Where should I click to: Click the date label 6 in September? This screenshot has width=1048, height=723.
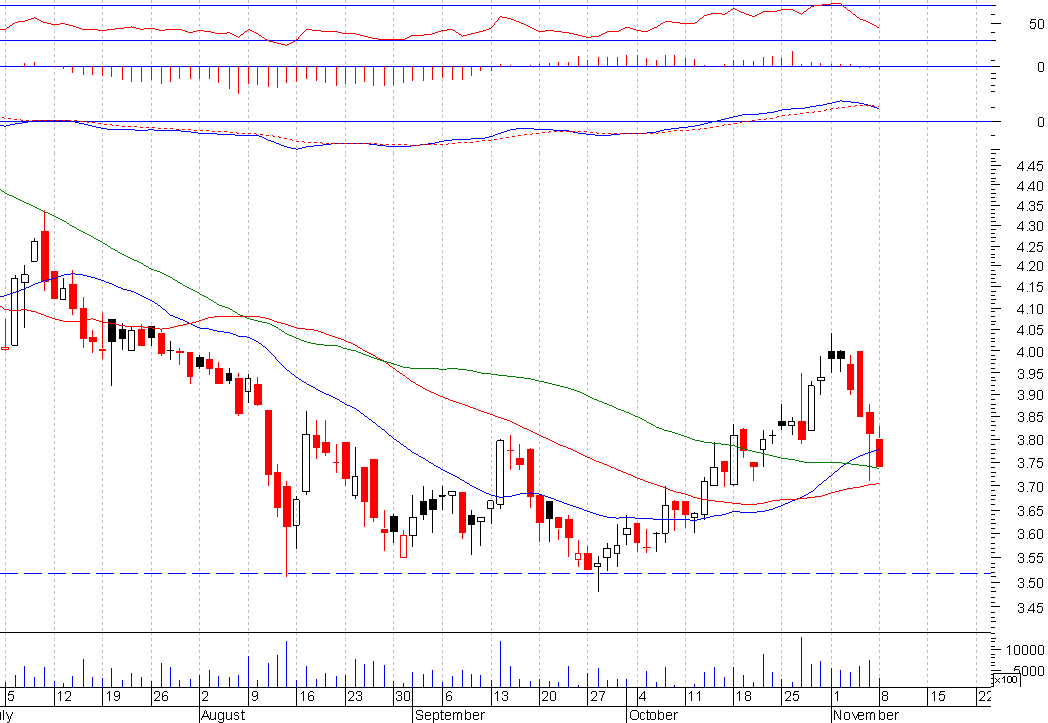point(448,696)
